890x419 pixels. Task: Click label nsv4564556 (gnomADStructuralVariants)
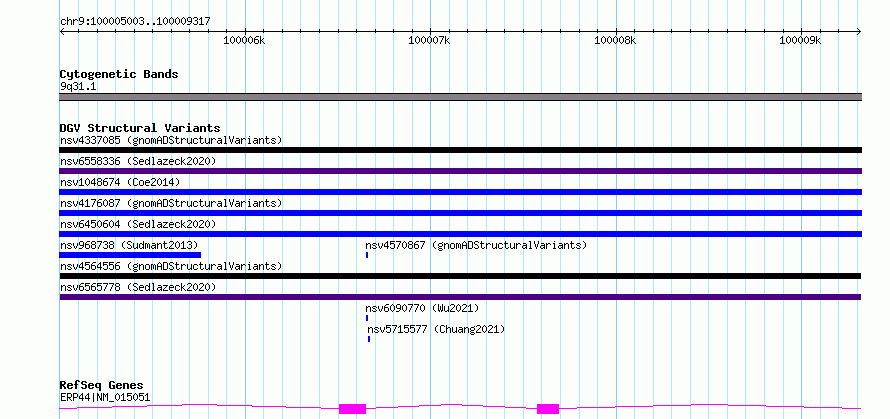click(x=171, y=266)
